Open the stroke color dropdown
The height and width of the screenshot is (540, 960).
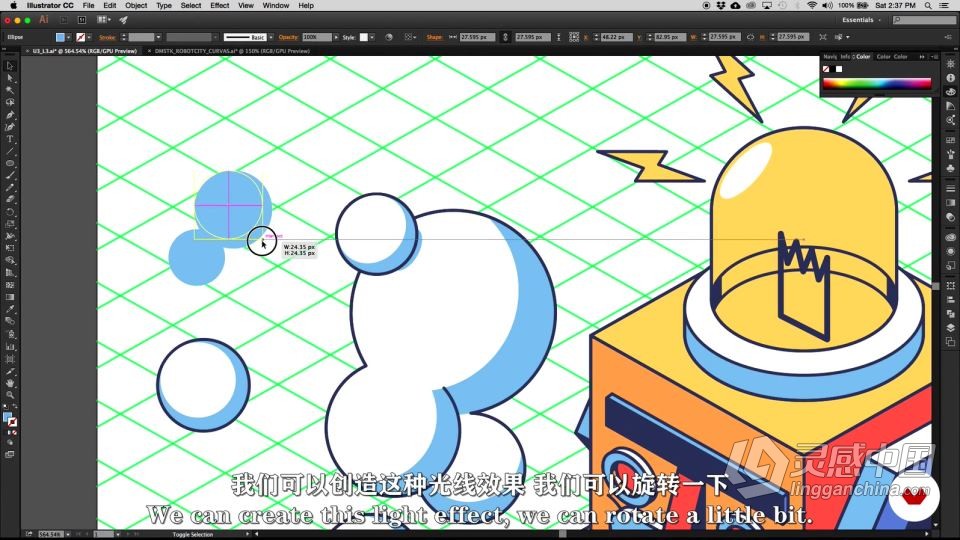89,37
